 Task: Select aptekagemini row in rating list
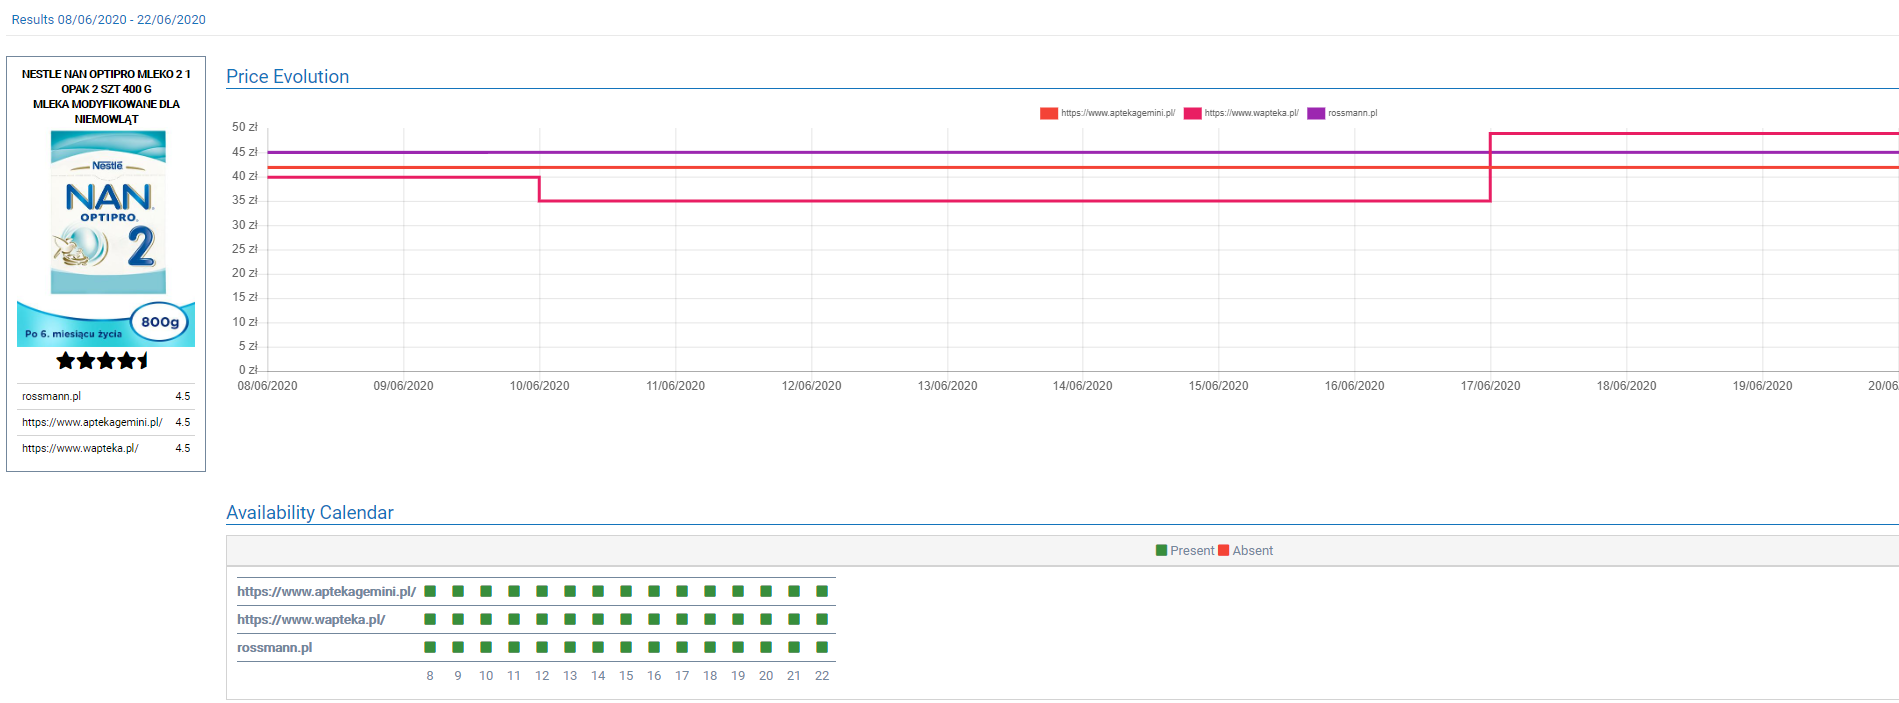106,422
